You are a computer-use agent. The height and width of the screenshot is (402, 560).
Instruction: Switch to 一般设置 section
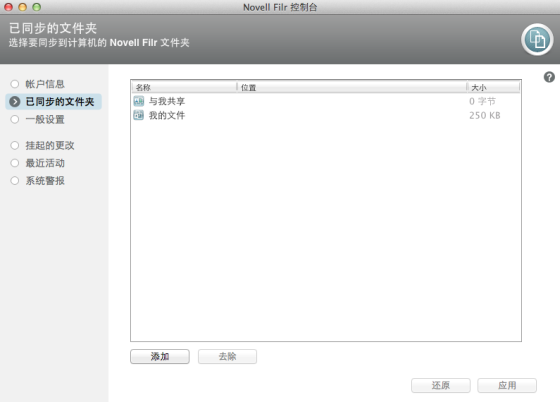click(45, 119)
